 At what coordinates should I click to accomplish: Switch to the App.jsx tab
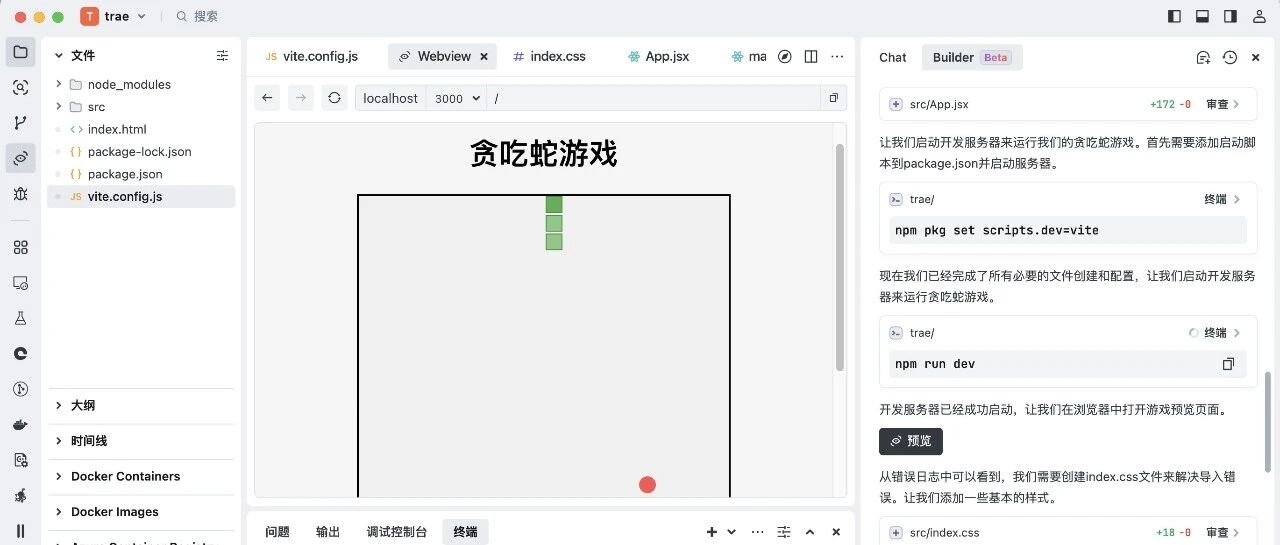[658, 57]
